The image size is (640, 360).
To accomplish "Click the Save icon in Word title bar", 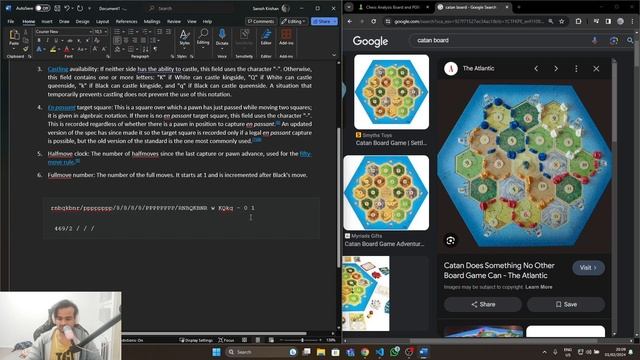I will (x=58, y=8).
